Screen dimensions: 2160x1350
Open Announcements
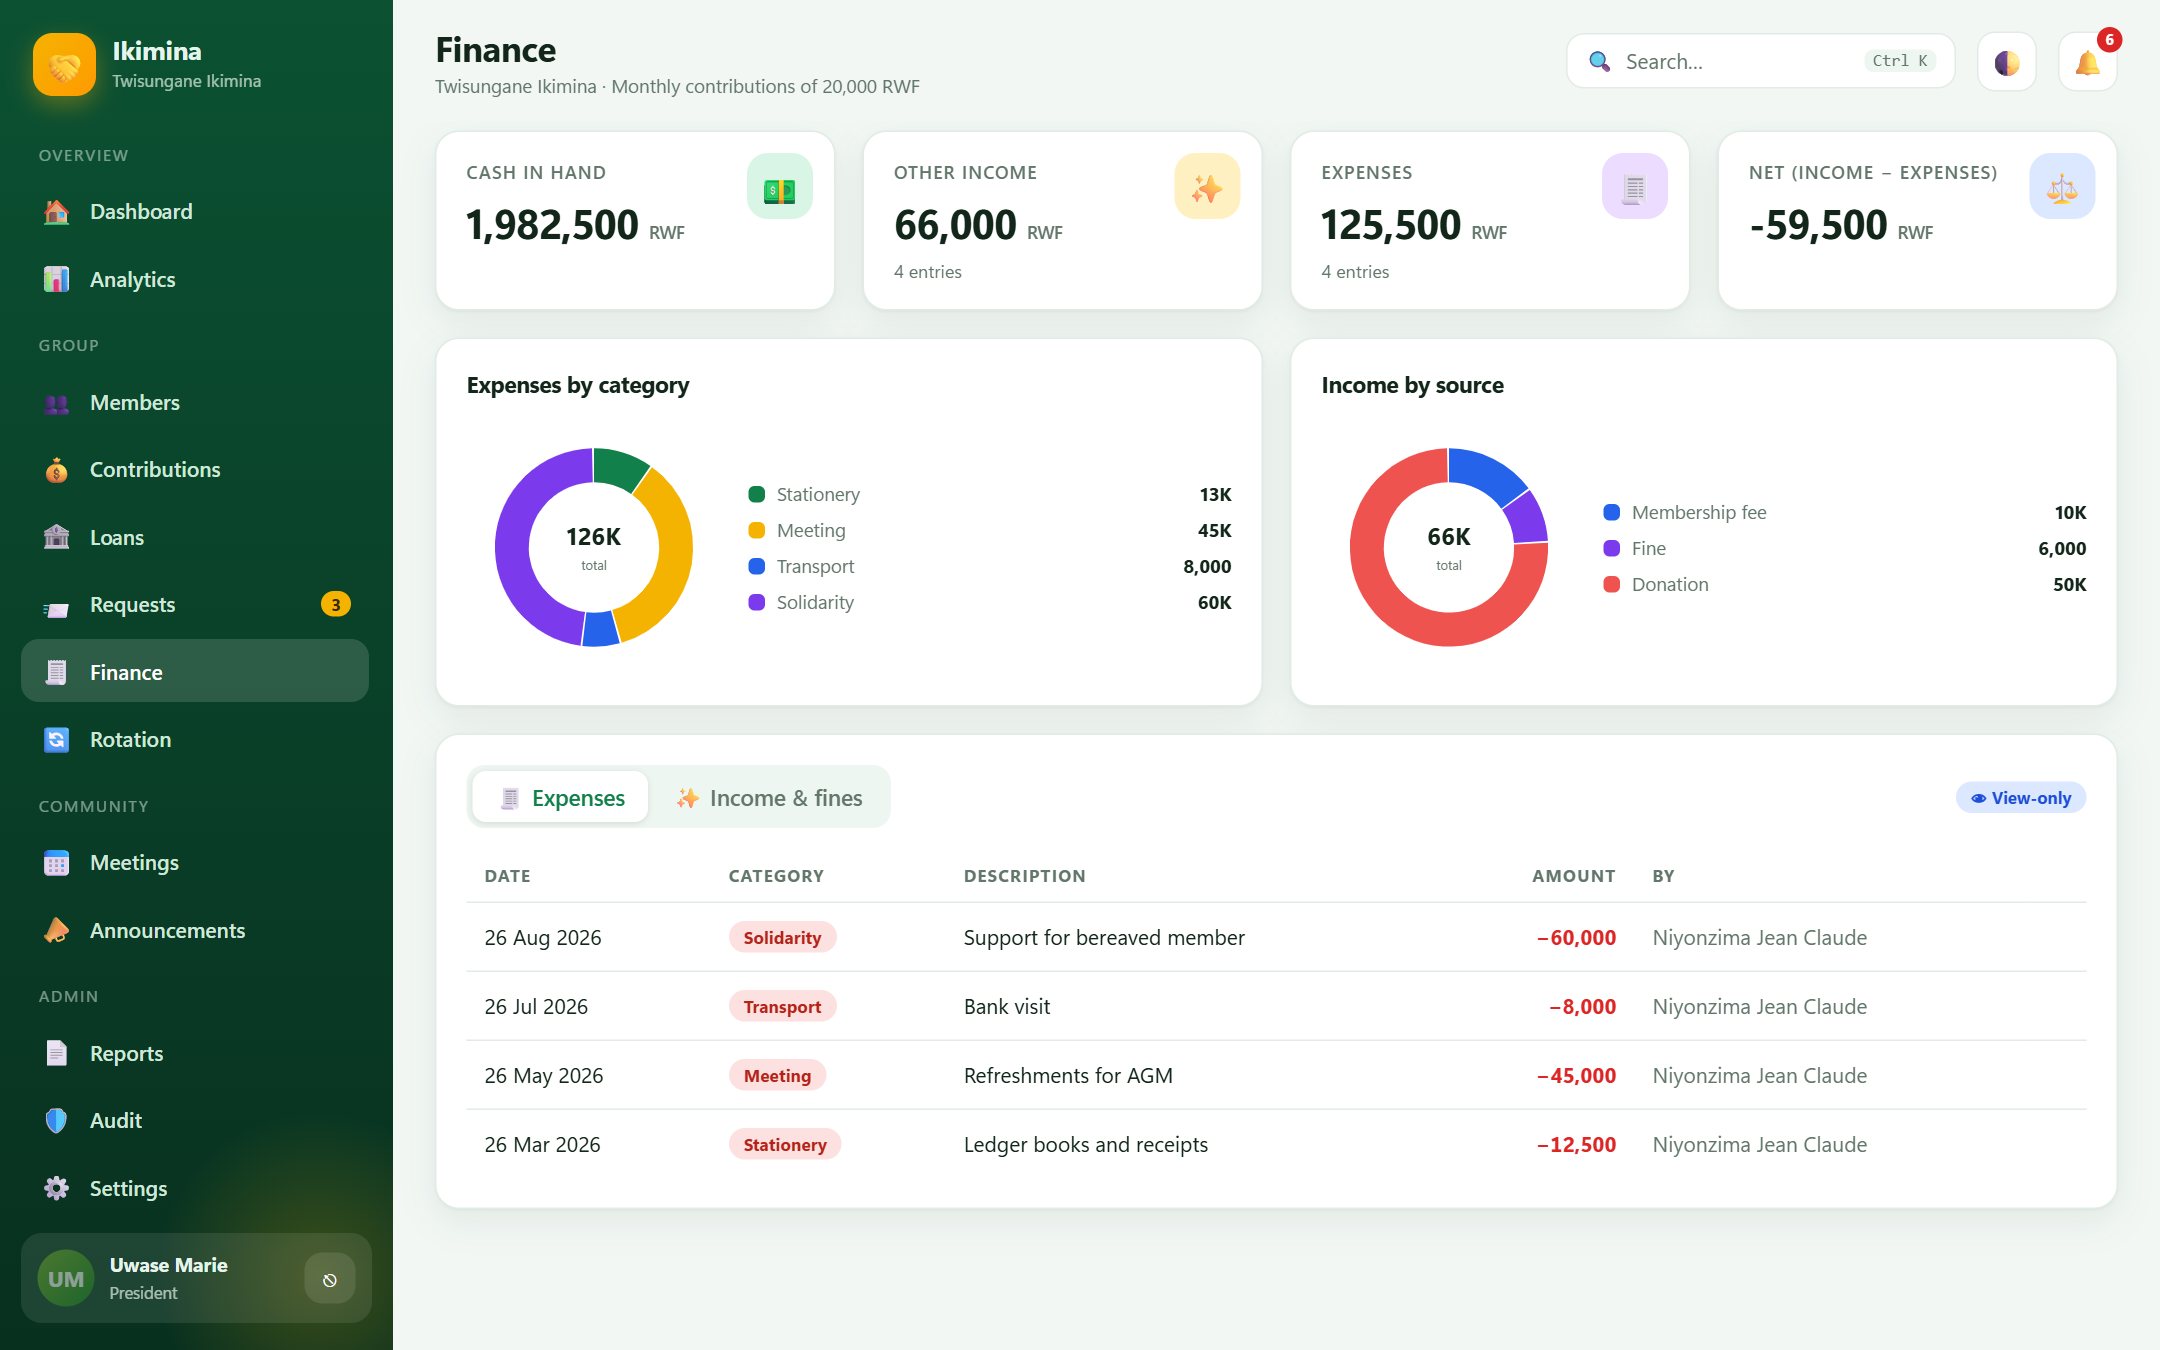195,930
